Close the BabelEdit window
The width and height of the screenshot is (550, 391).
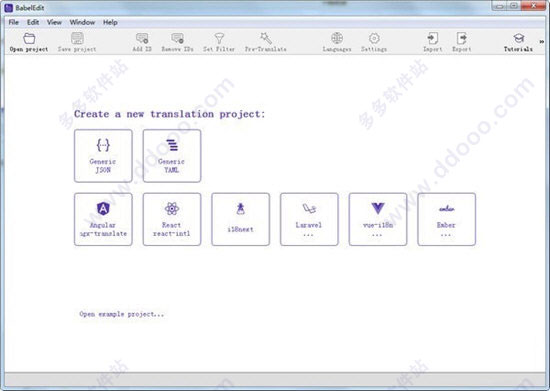point(533,6)
